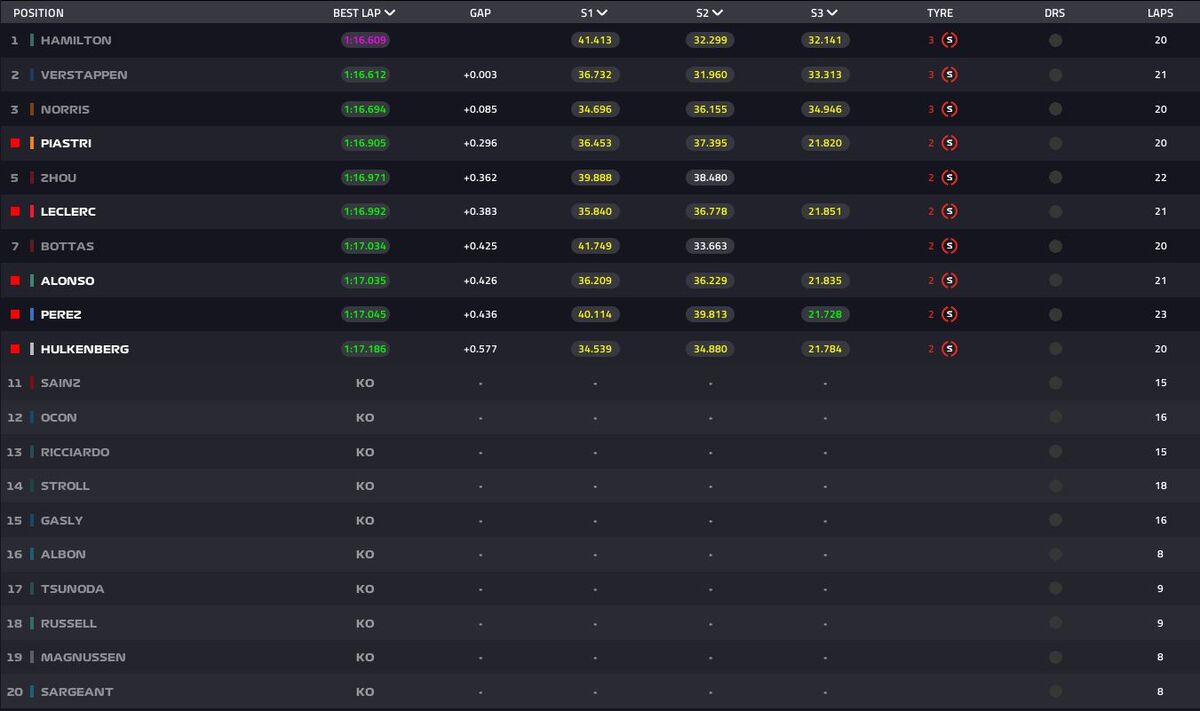This screenshot has width=1200, height=711.
Task: Click Hamilton's purple best lap 1:16.609
Action: coord(365,40)
